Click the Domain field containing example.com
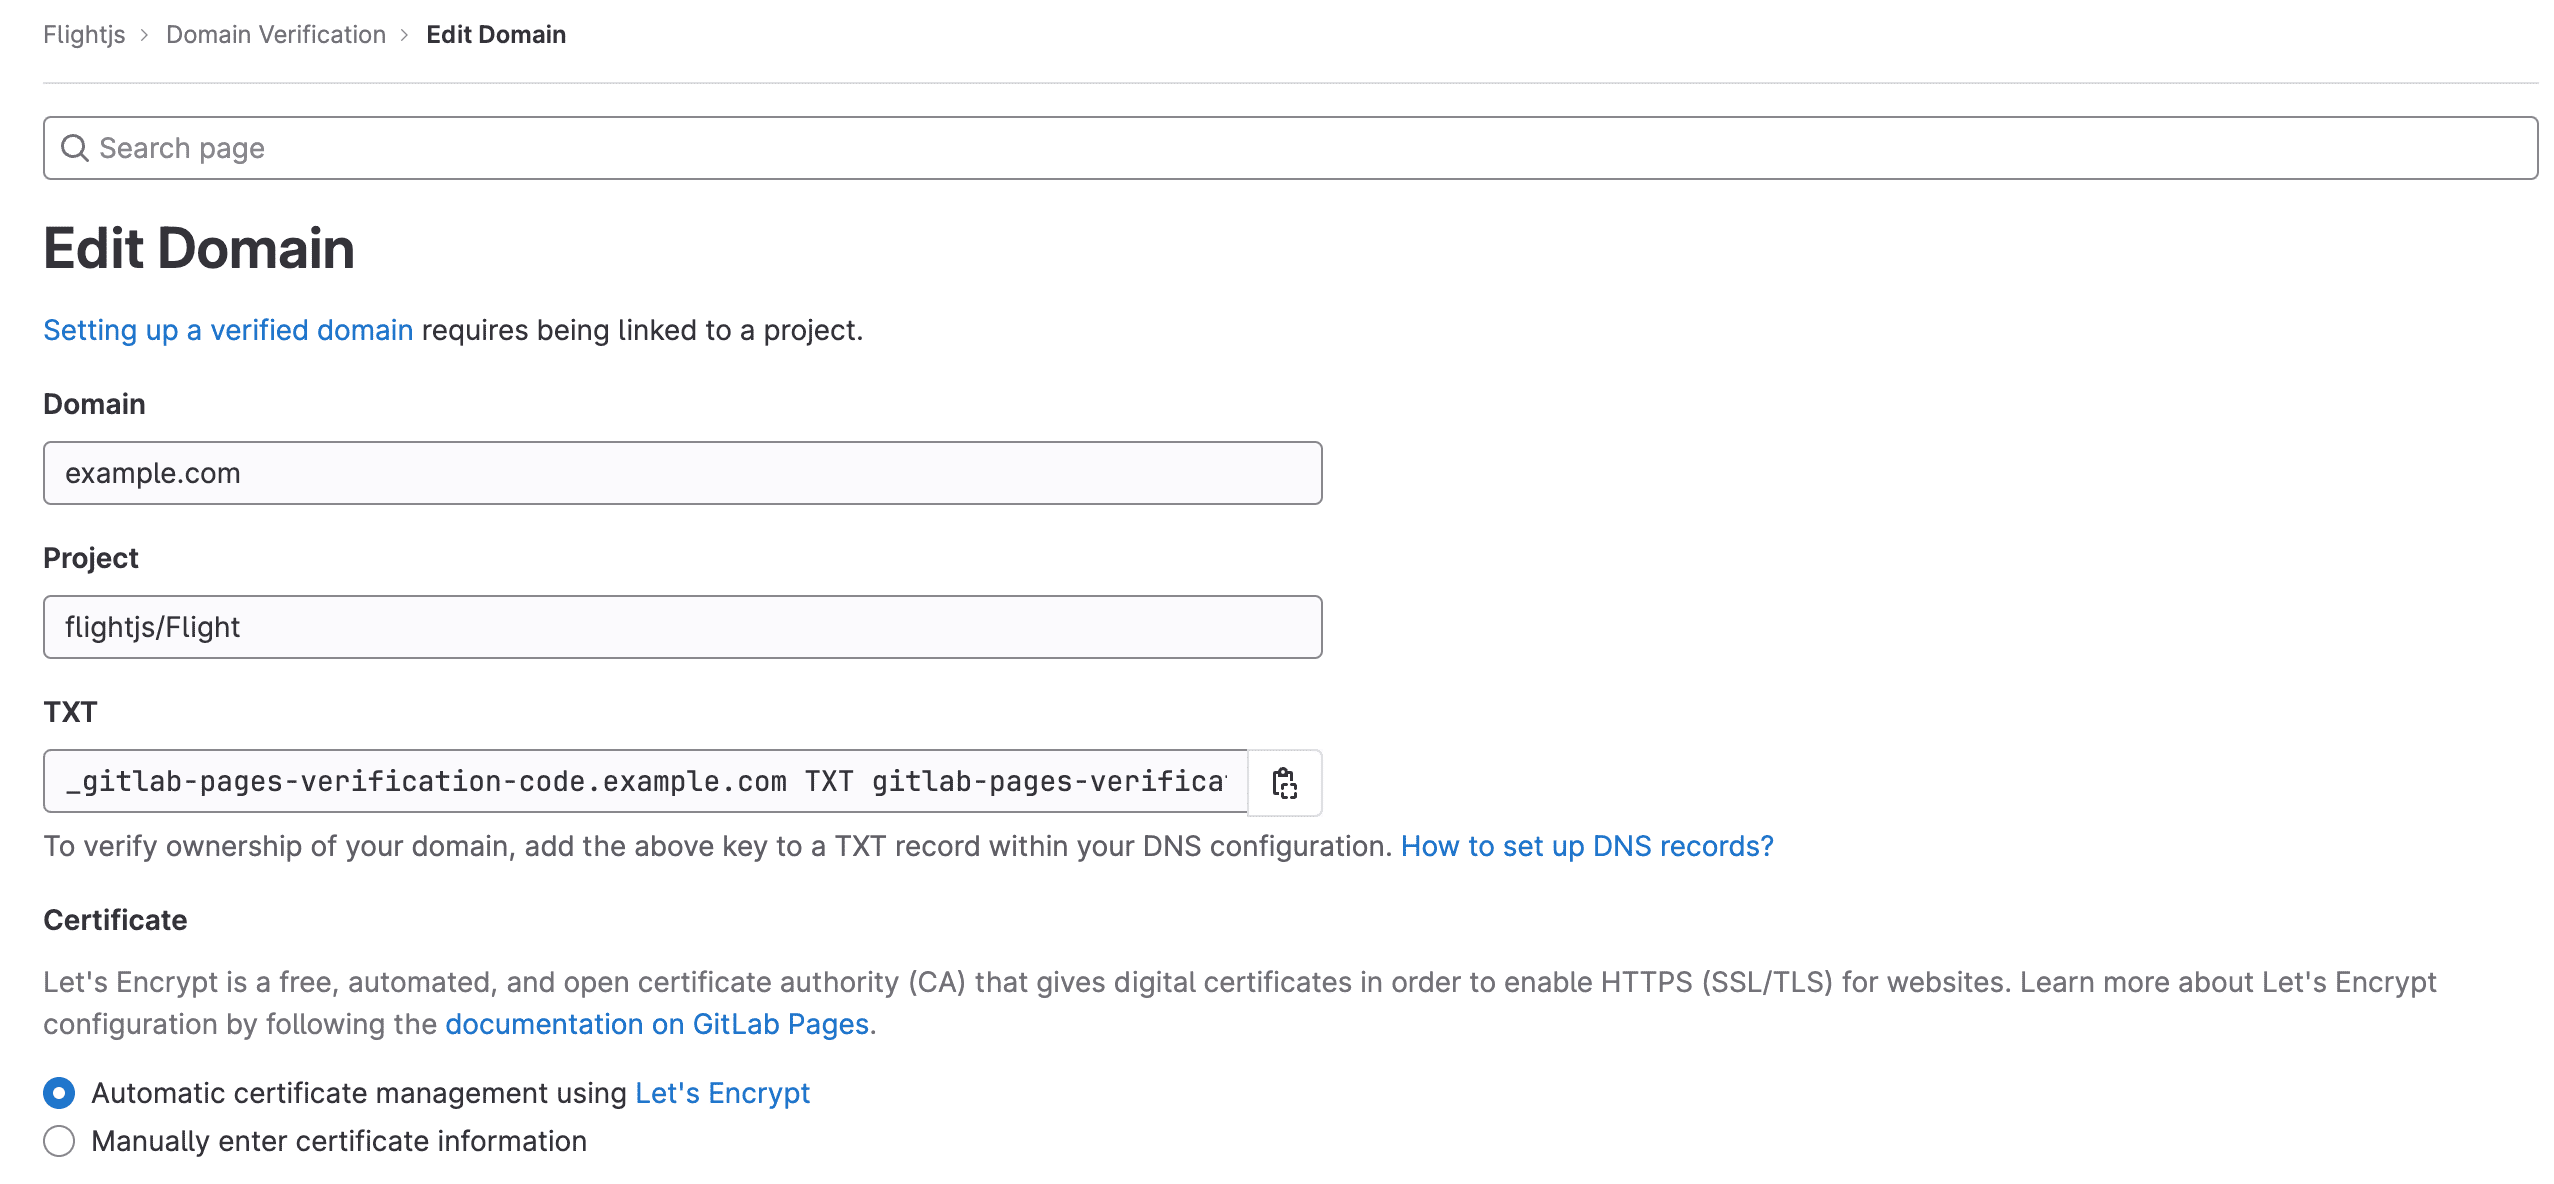Image resolution: width=2554 pixels, height=1184 pixels. (x=683, y=472)
